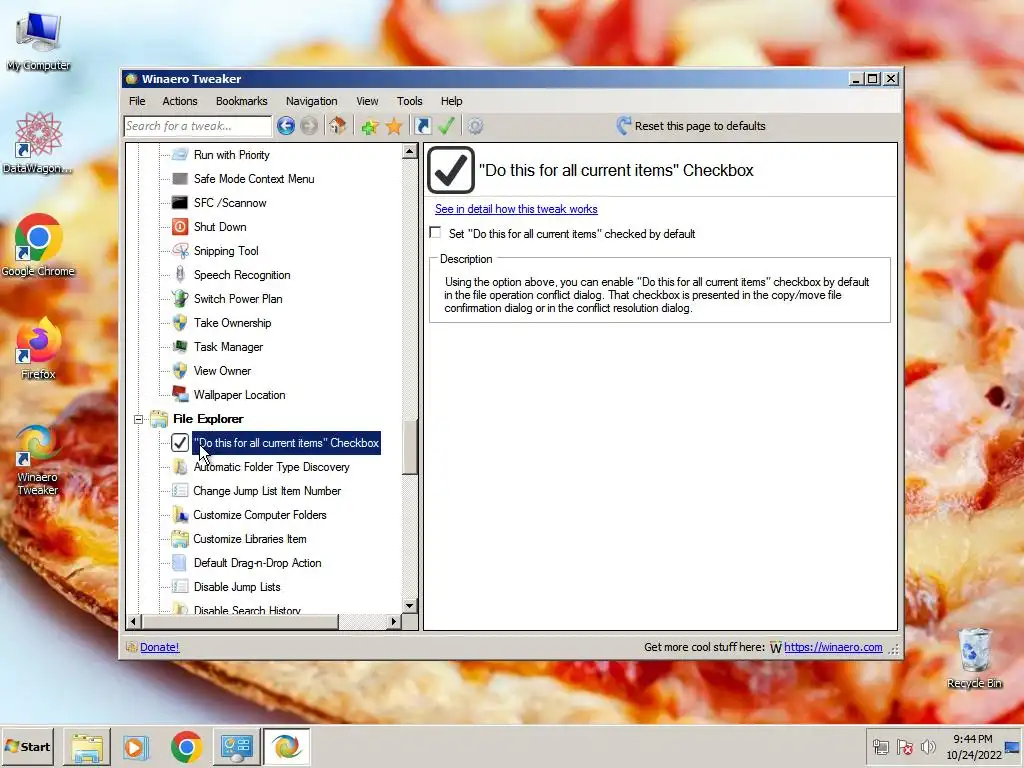Open the file explorer taskbar icon
Image resolution: width=1024 pixels, height=768 pixels.
[87, 746]
